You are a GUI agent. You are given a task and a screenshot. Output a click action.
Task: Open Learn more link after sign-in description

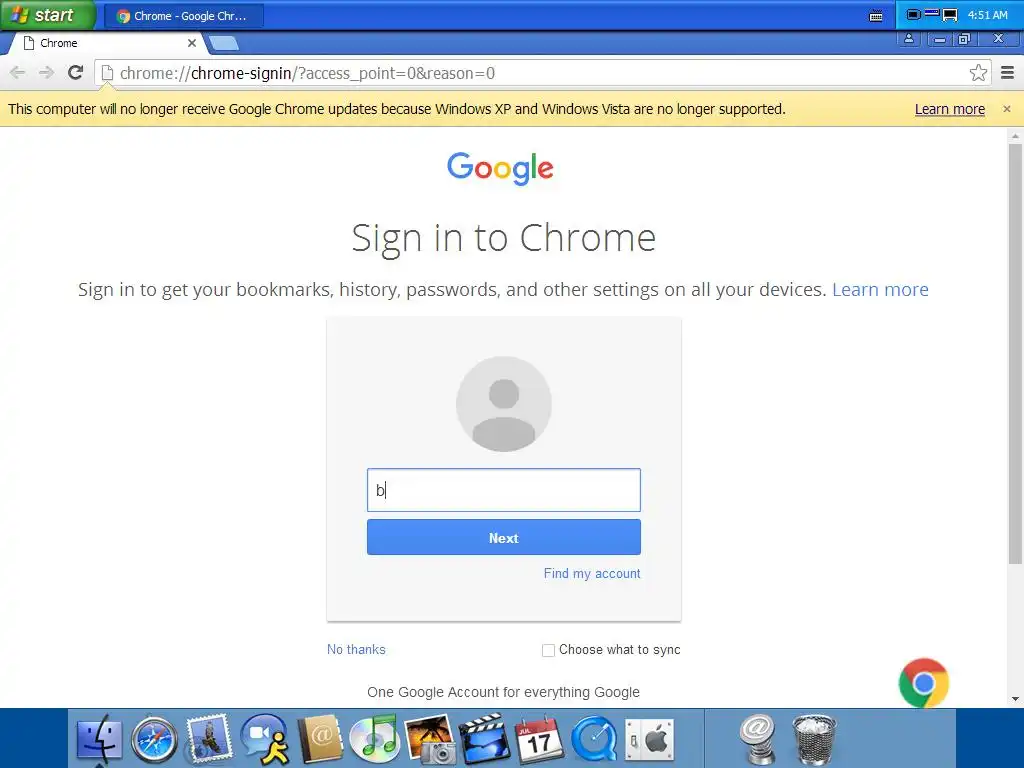[x=880, y=289]
